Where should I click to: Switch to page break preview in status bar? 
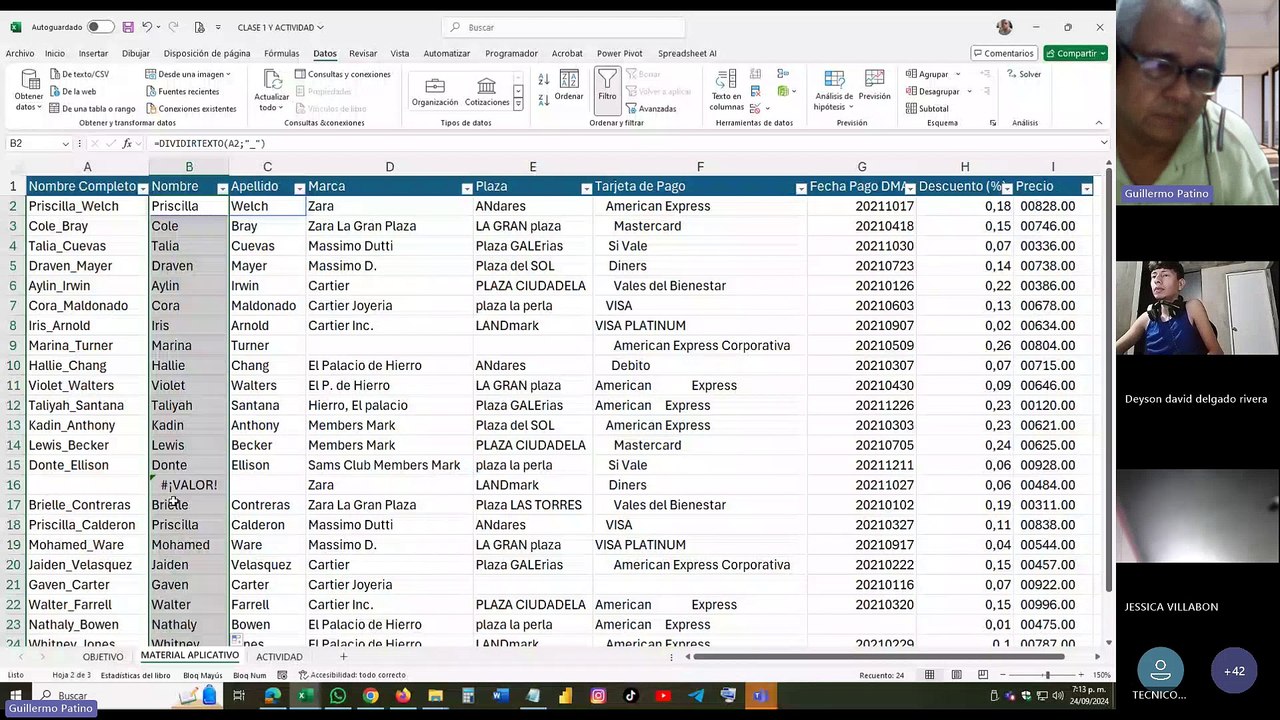point(985,675)
